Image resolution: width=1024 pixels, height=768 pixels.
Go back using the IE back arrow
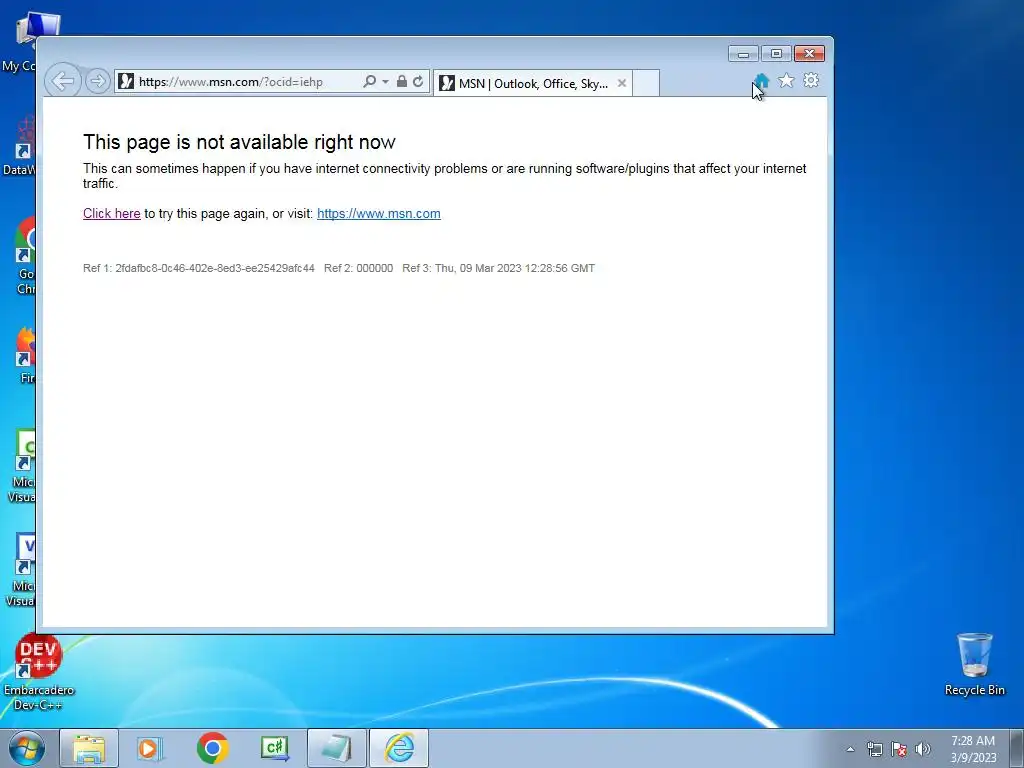point(63,81)
